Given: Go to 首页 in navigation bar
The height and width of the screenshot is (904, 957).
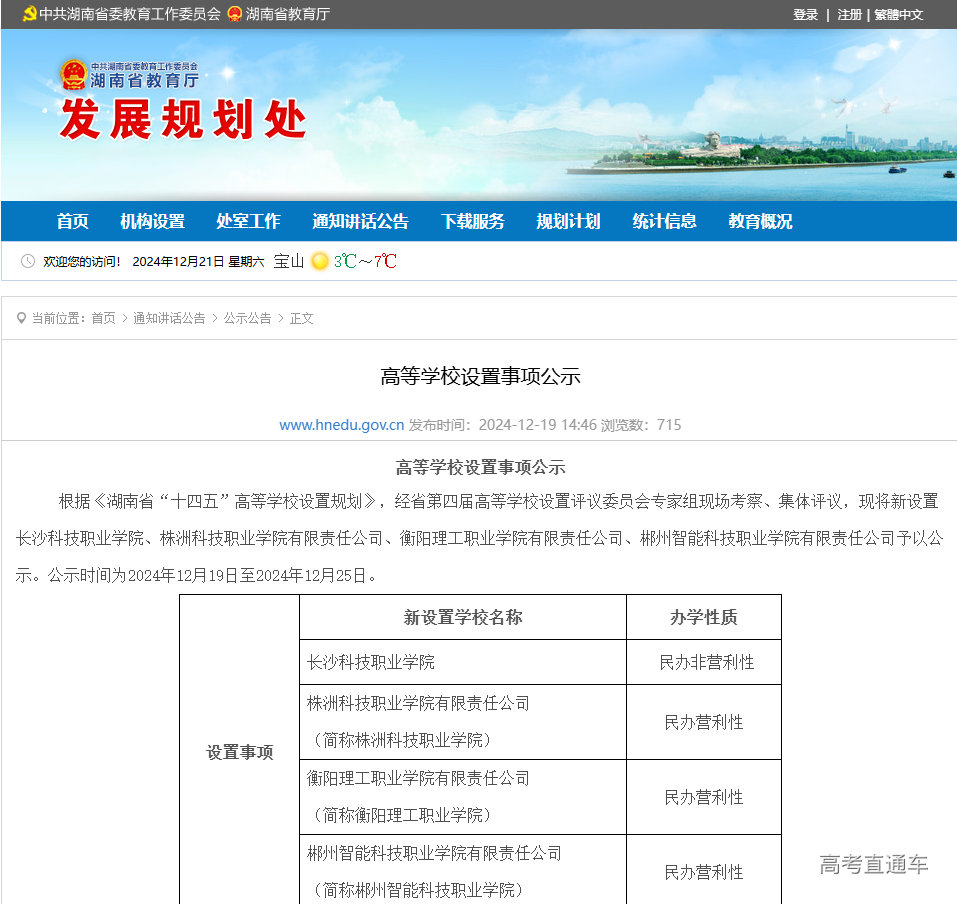Looking at the screenshot, I should (x=72, y=221).
